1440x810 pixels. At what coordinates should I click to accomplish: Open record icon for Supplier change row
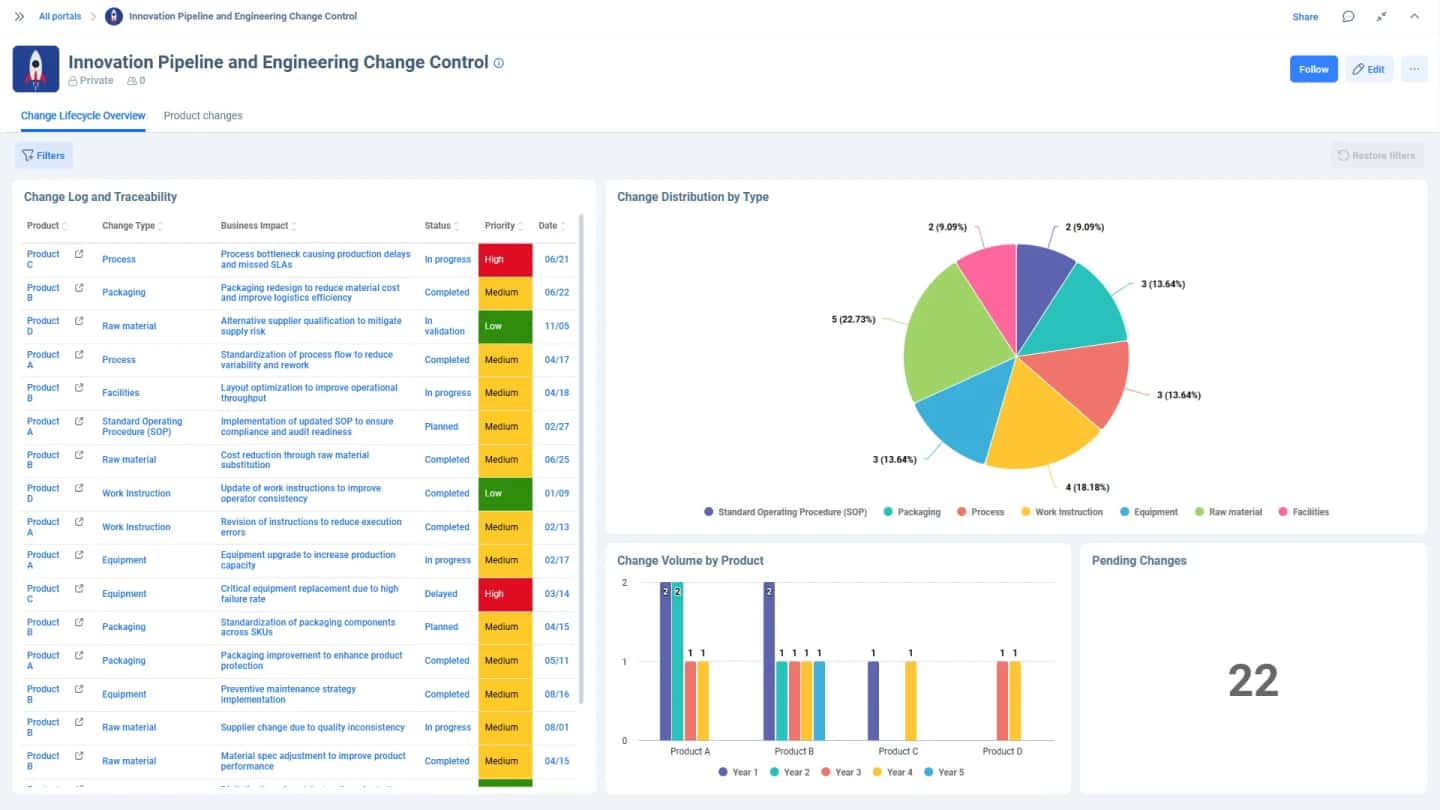pos(79,722)
